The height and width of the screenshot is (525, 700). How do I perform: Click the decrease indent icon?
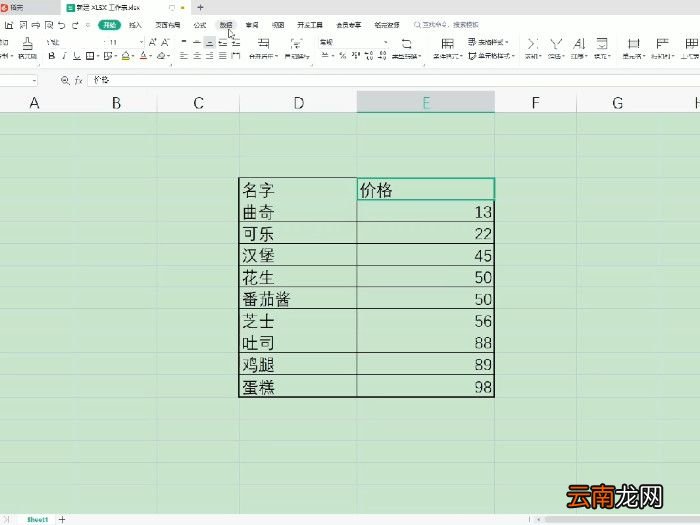click(223, 43)
